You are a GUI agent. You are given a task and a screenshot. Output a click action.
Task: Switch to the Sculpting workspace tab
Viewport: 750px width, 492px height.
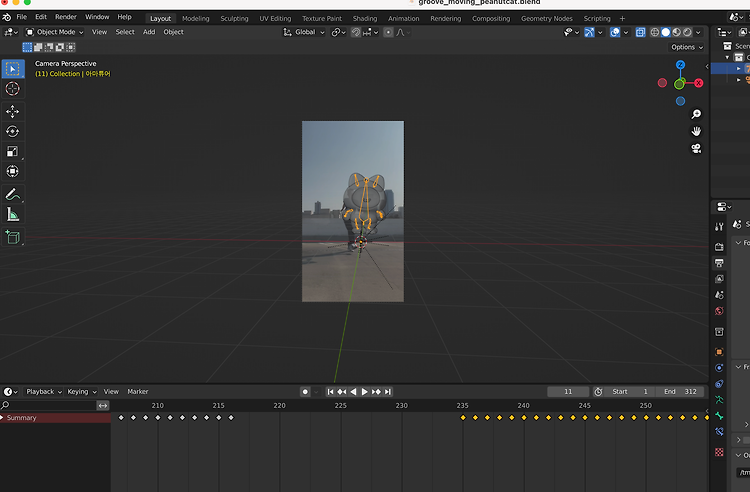point(234,18)
